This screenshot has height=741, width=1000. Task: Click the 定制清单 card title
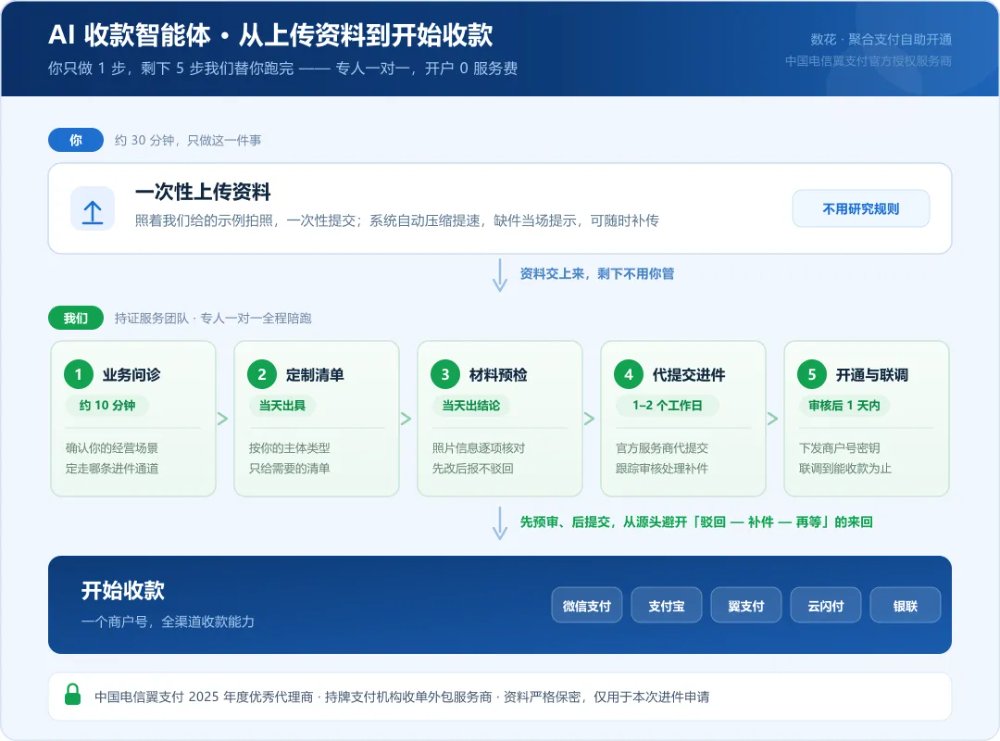[x=315, y=375]
